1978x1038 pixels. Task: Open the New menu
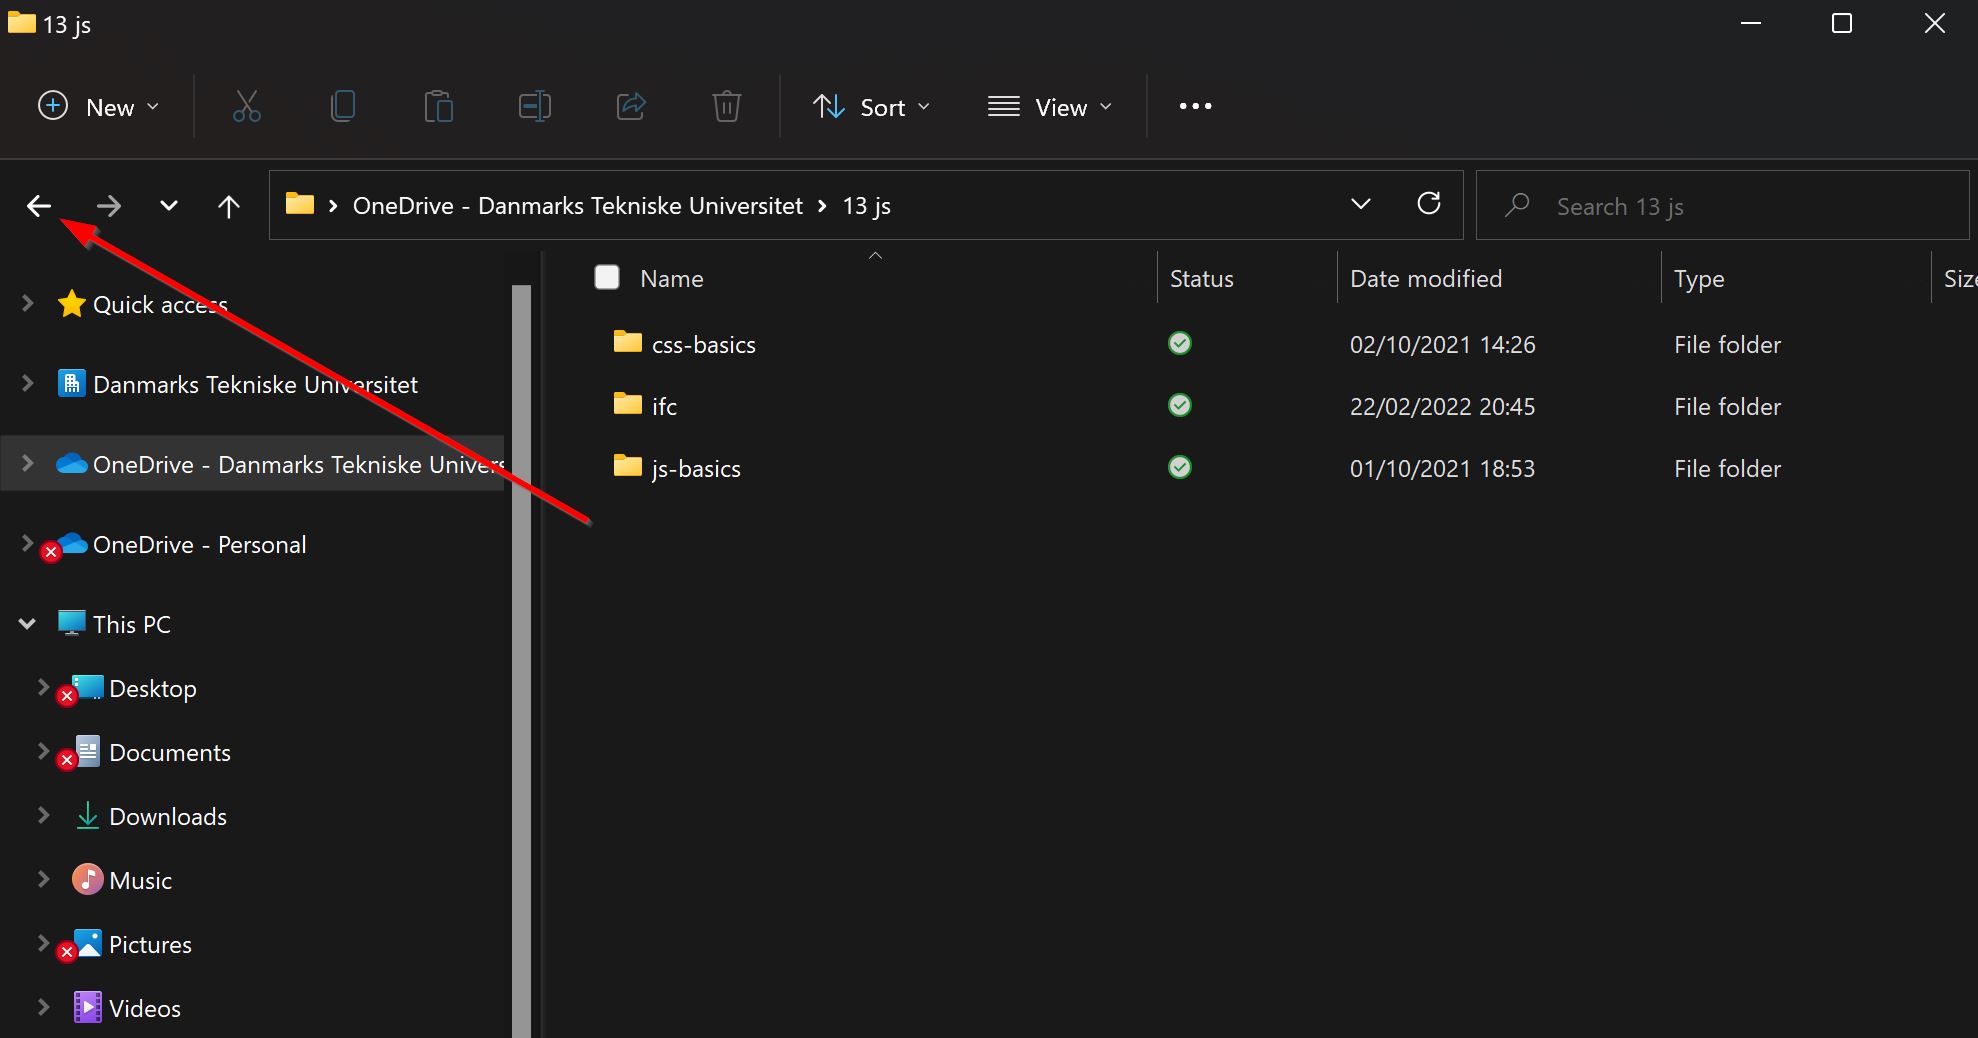click(97, 106)
